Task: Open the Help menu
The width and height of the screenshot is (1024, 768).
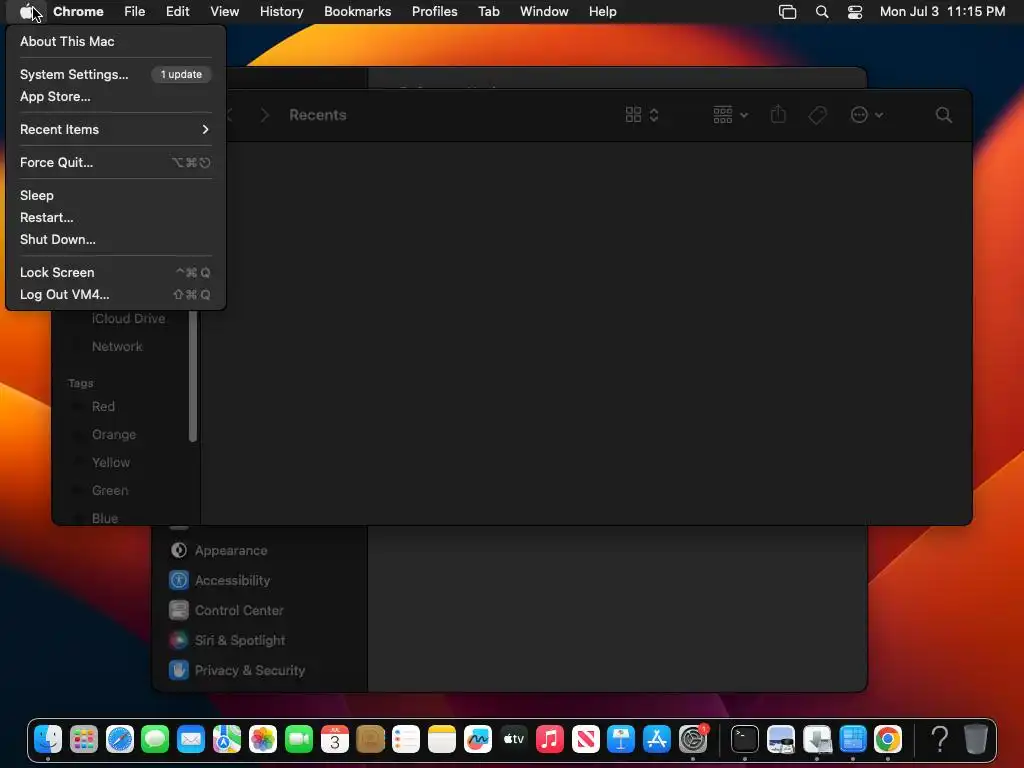Action: tap(602, 11)
